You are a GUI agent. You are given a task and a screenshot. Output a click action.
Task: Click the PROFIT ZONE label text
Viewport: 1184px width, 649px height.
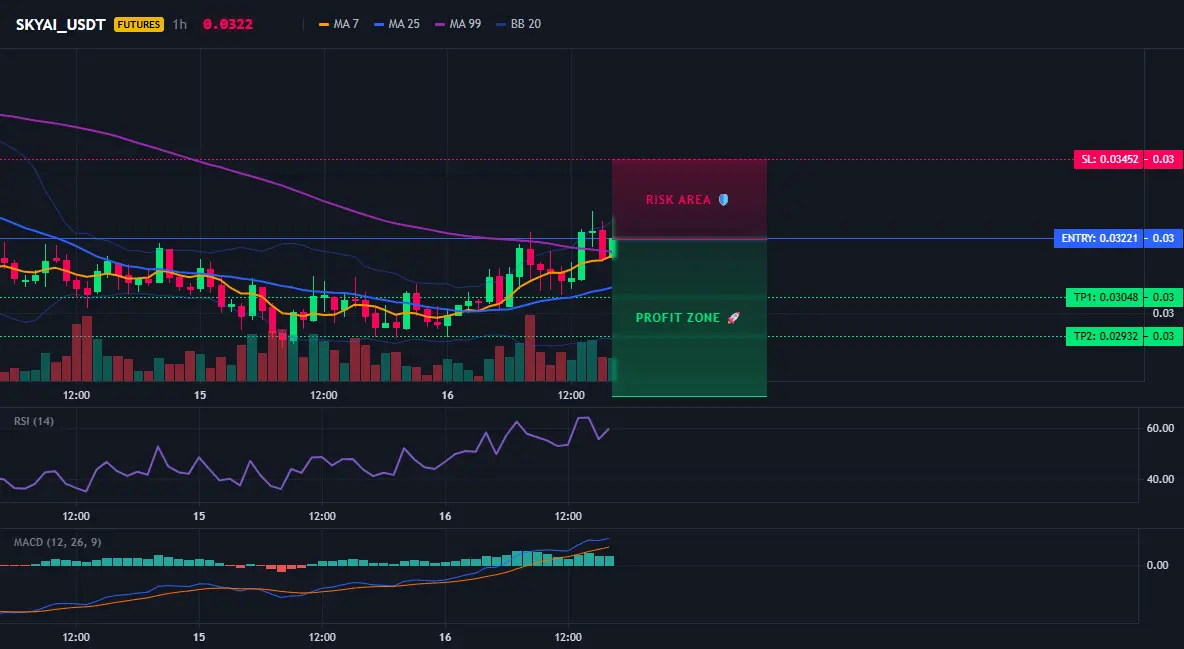point(677,317)
